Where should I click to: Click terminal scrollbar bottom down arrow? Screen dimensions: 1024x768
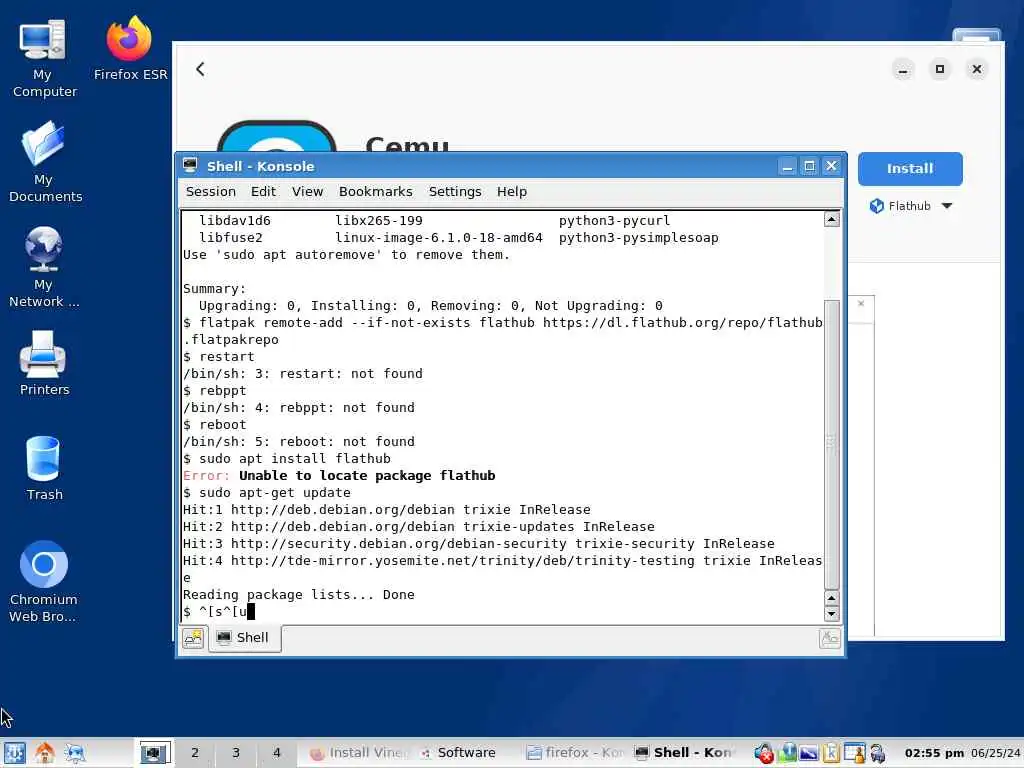tap(831, 613)
